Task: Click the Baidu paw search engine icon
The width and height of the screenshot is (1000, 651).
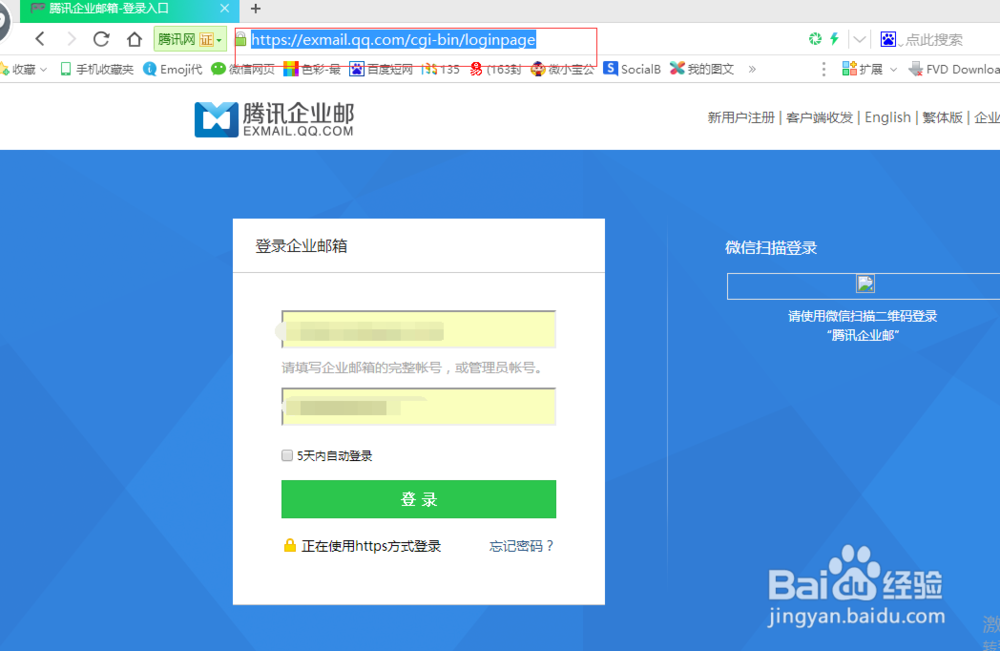Action: pyautogui.click(x=888, y=40)
